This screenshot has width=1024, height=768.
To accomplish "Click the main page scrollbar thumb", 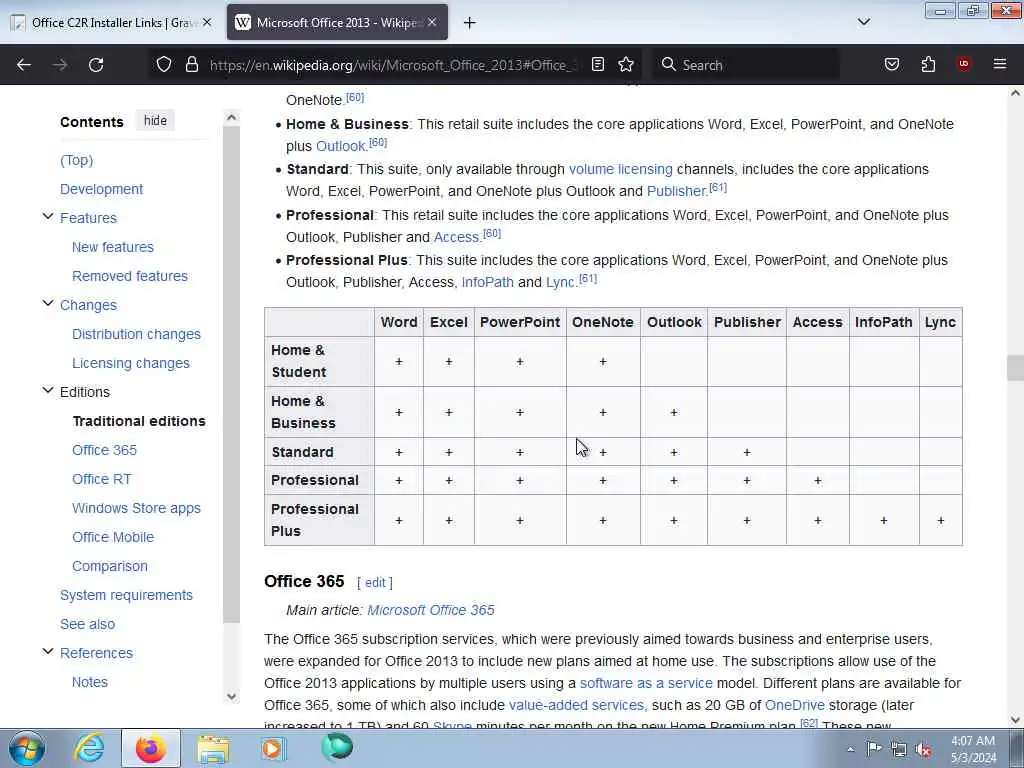I will point(1015,368).
